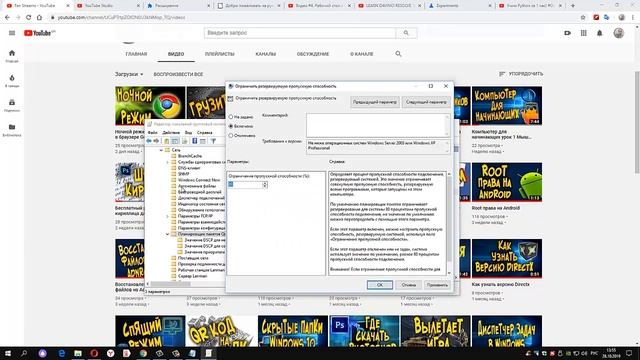Click the bandwidth limit spinner arrows

tap(265, 185)
